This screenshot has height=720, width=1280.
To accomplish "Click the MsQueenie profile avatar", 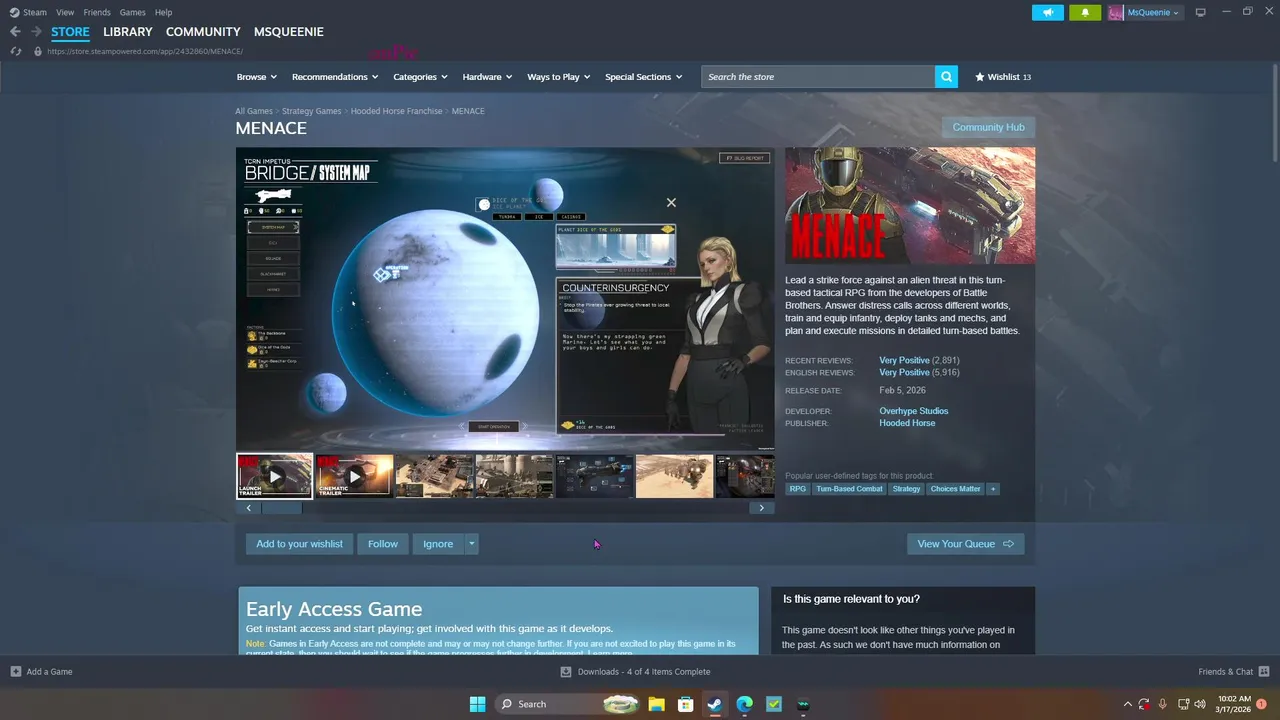I will pos(1116,12).
